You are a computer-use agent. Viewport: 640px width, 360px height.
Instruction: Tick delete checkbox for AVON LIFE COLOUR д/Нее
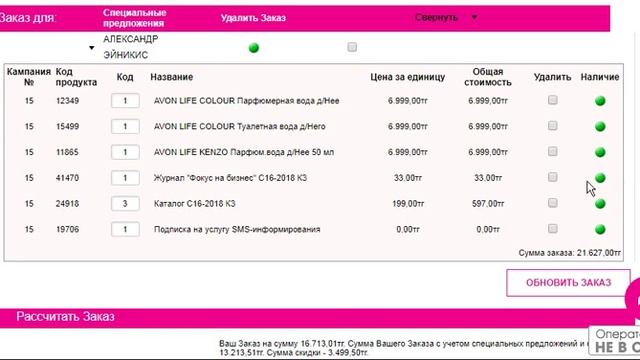(553, 100)
